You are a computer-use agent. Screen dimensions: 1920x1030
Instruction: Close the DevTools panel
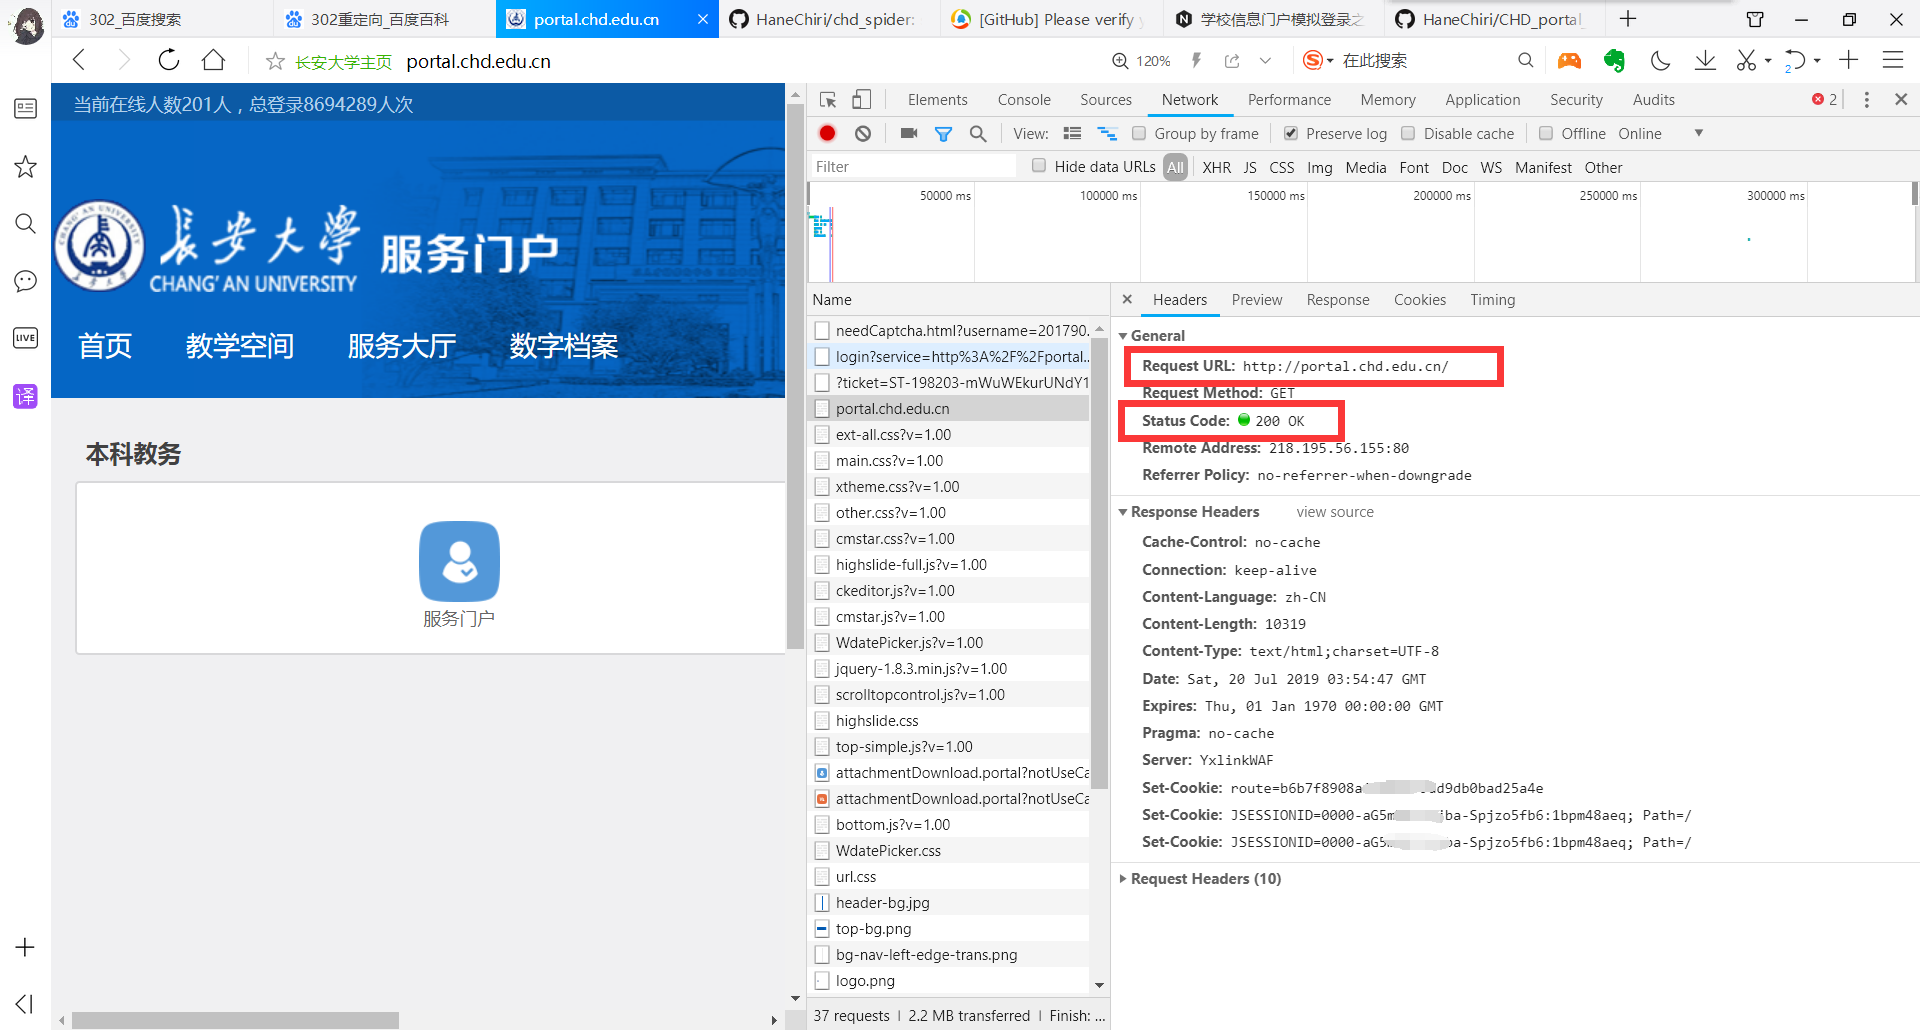(x=1901, y=100)
